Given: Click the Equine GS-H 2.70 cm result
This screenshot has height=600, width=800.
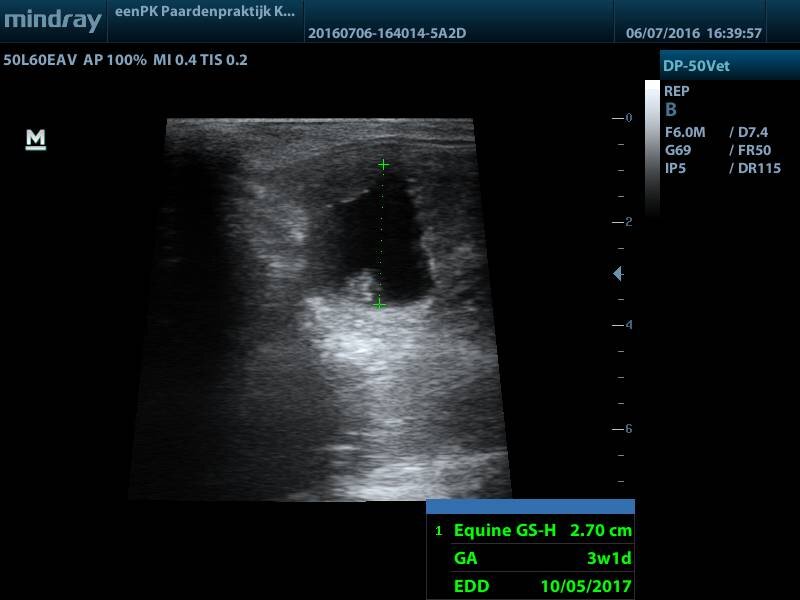Looking at the screenshot, I should tap(541, 530).
